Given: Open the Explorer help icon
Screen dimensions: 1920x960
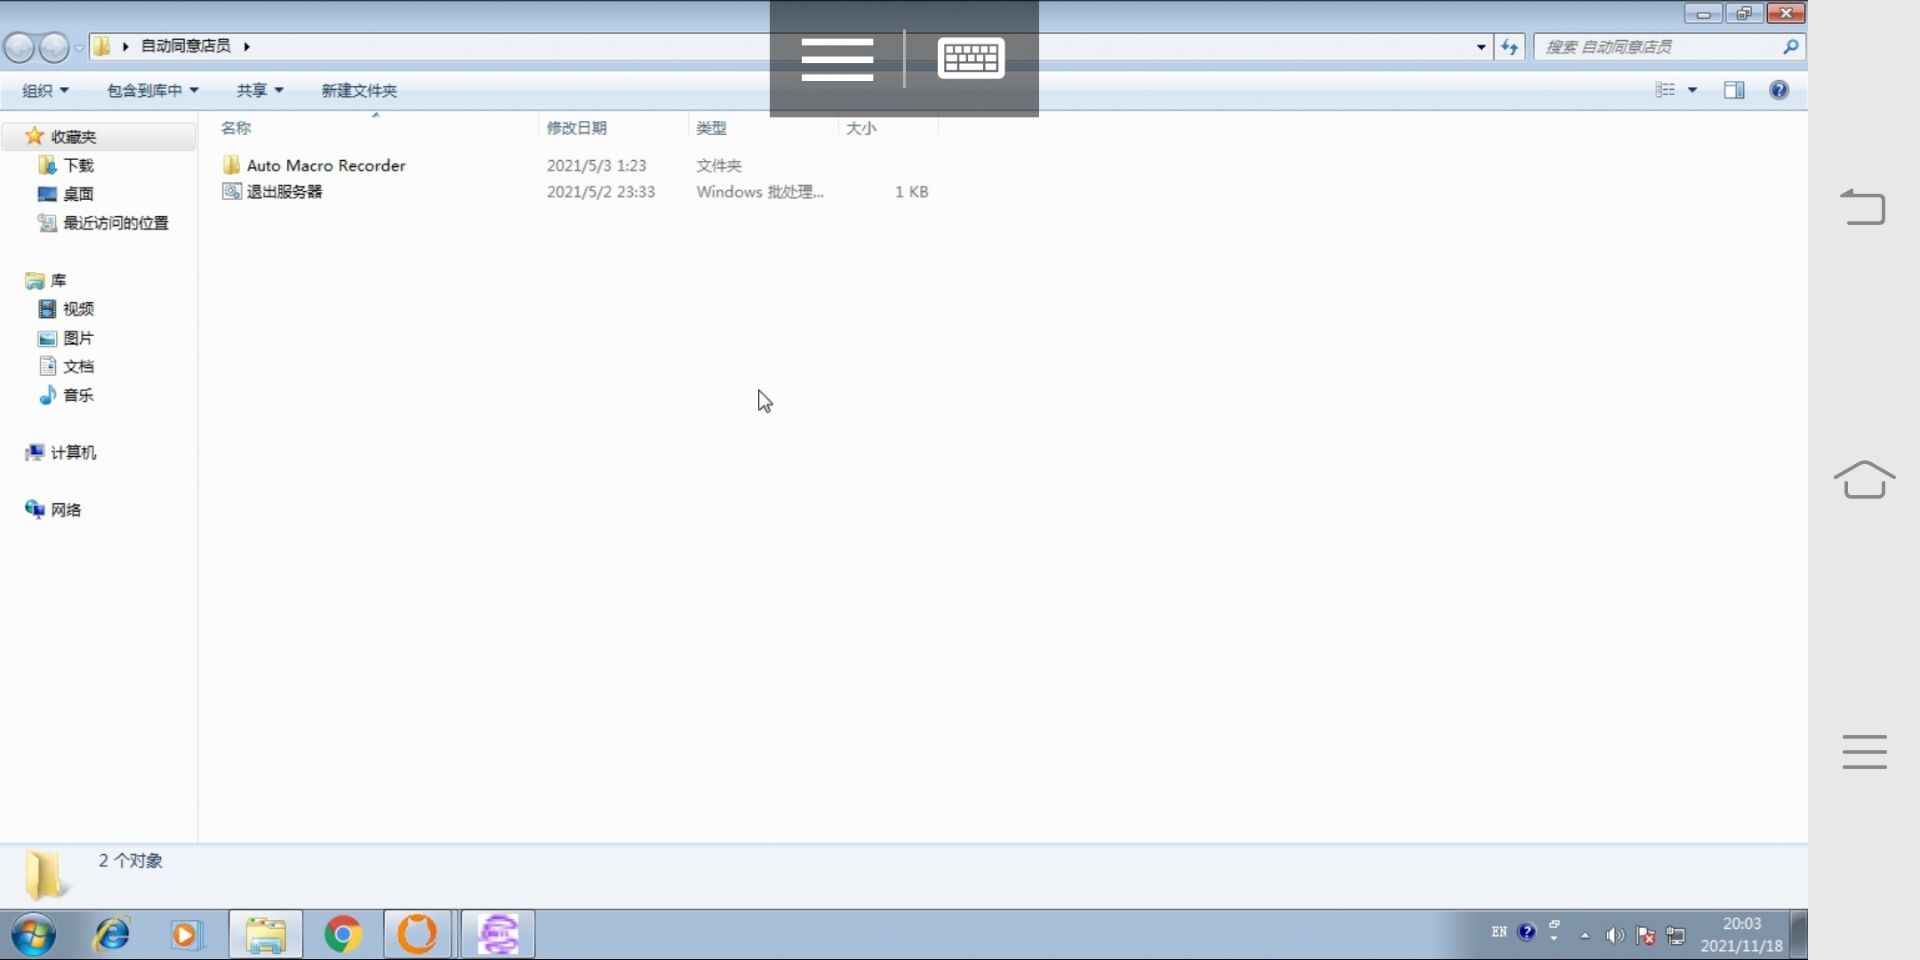Looking at the screenshot, I should [1778, 90].
